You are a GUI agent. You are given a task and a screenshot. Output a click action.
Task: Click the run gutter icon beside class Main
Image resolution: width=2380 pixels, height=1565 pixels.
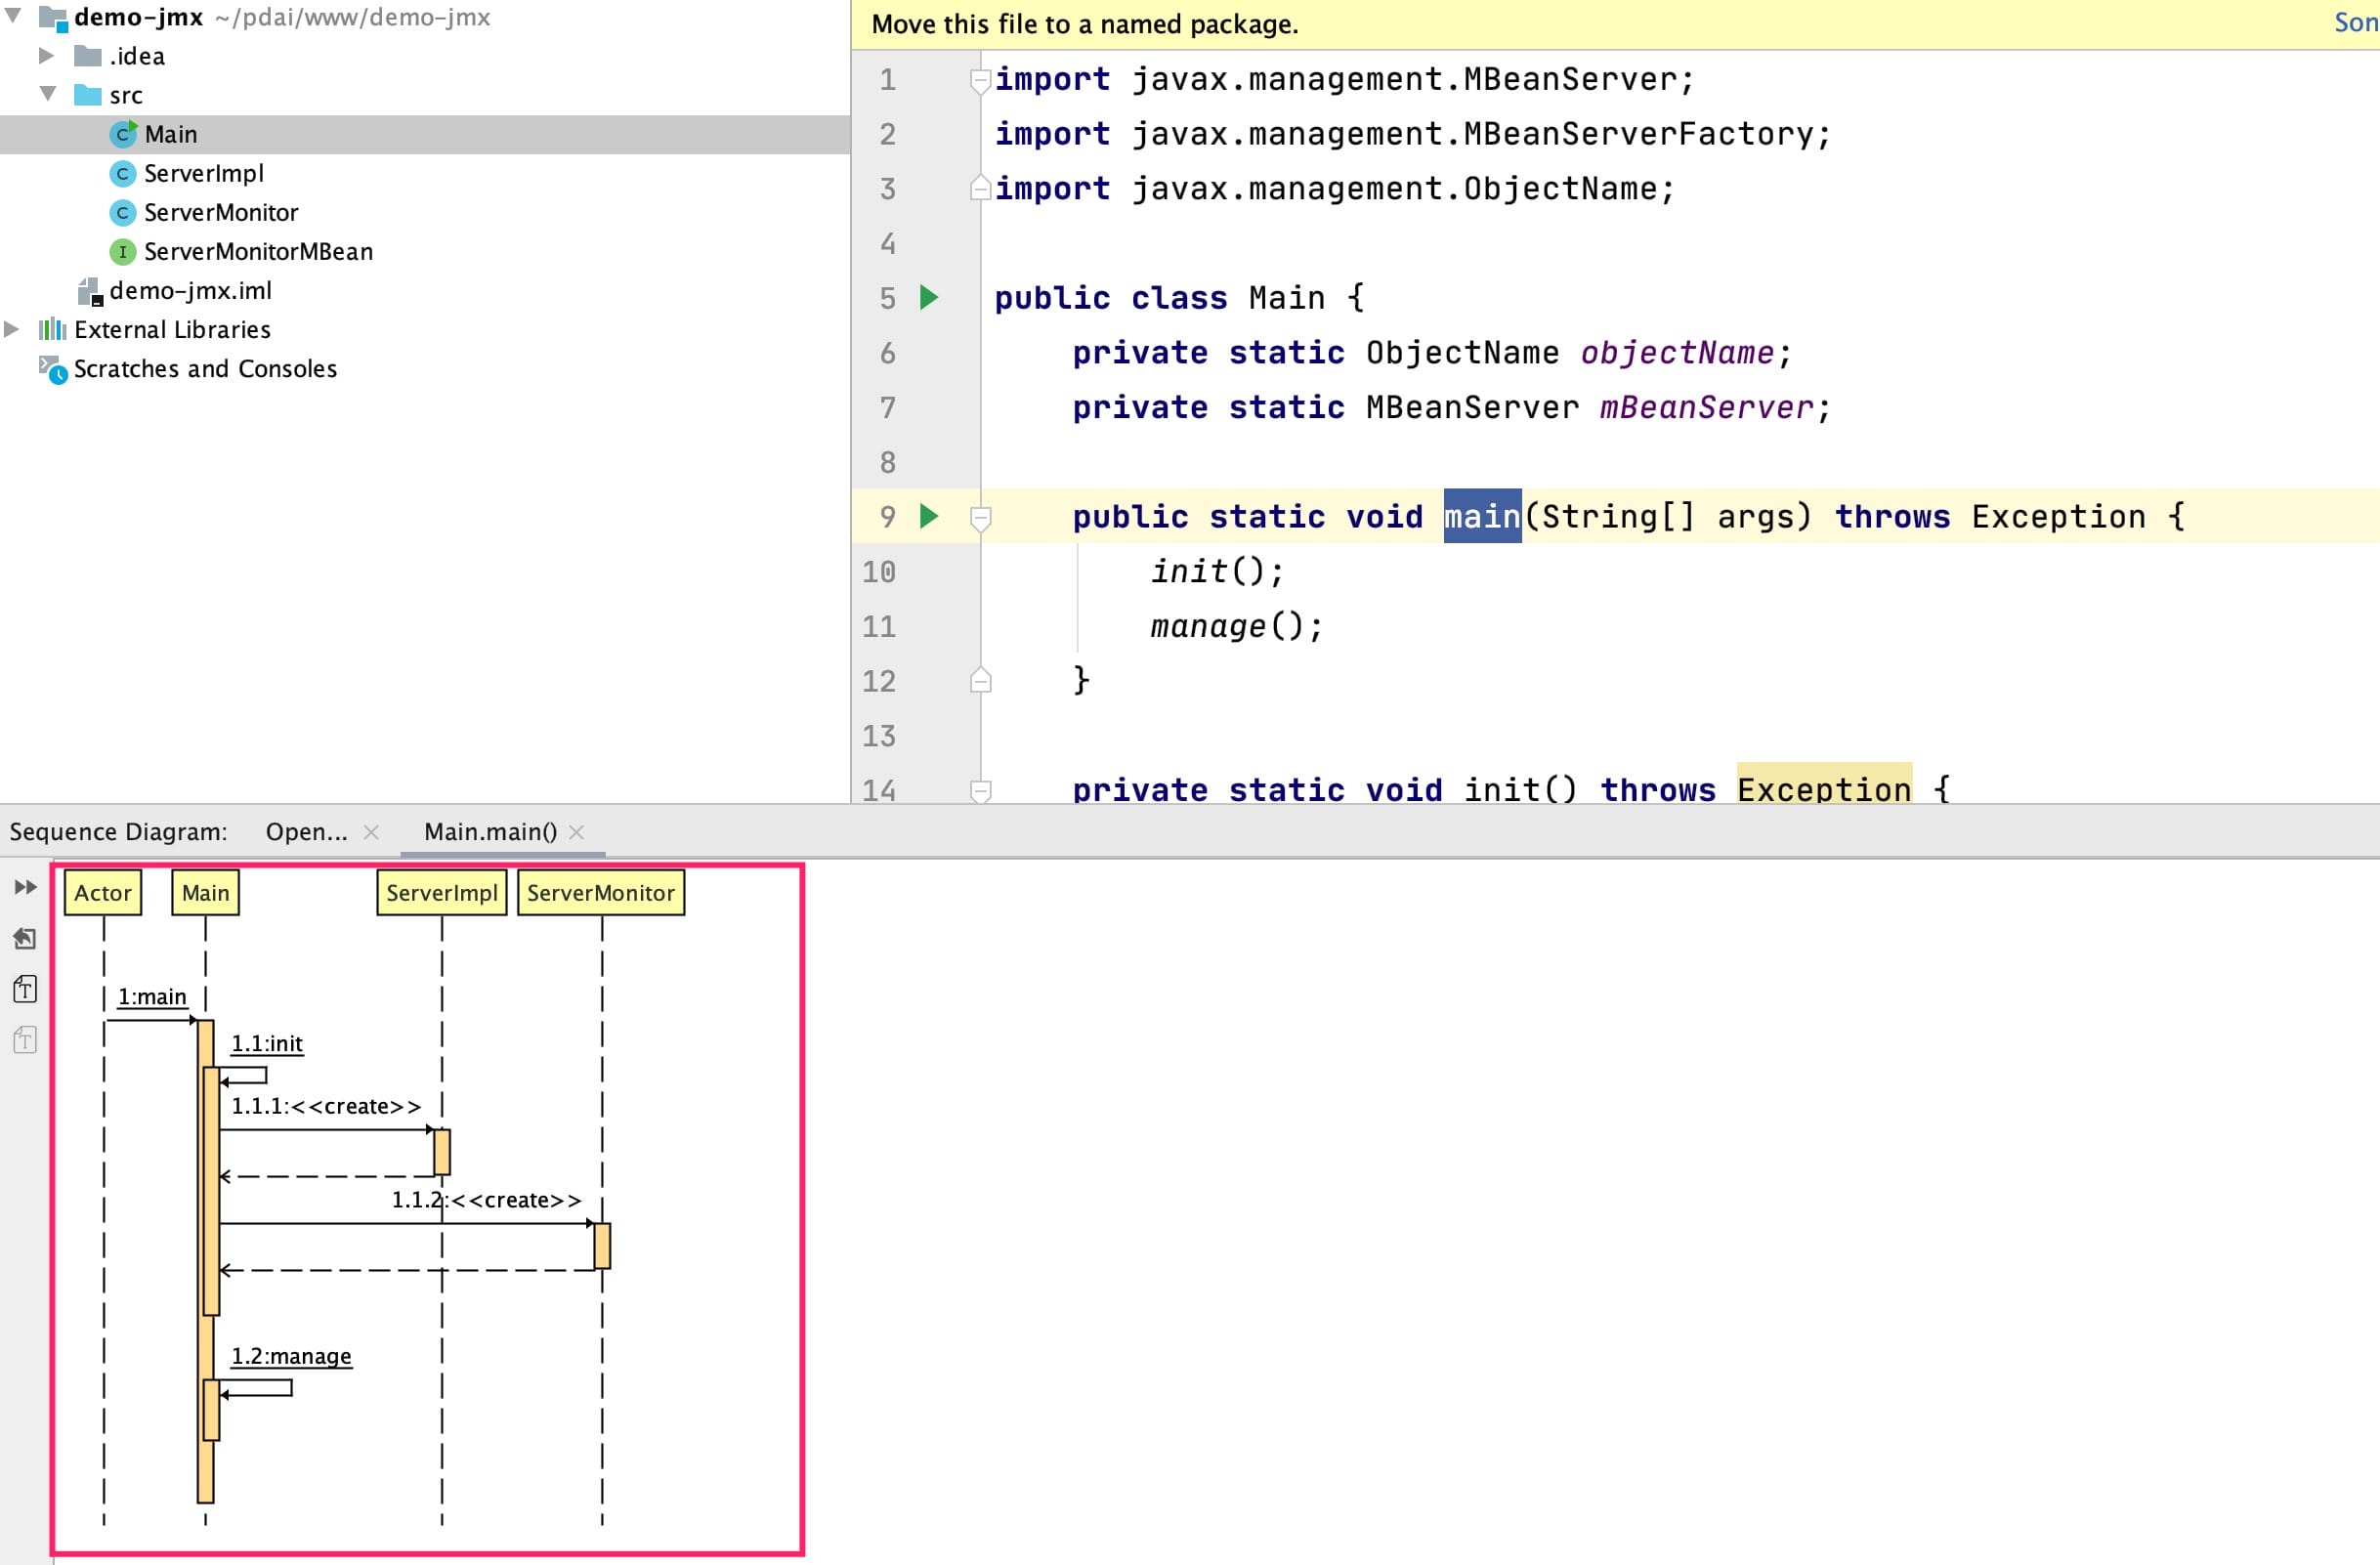(929, 297)
